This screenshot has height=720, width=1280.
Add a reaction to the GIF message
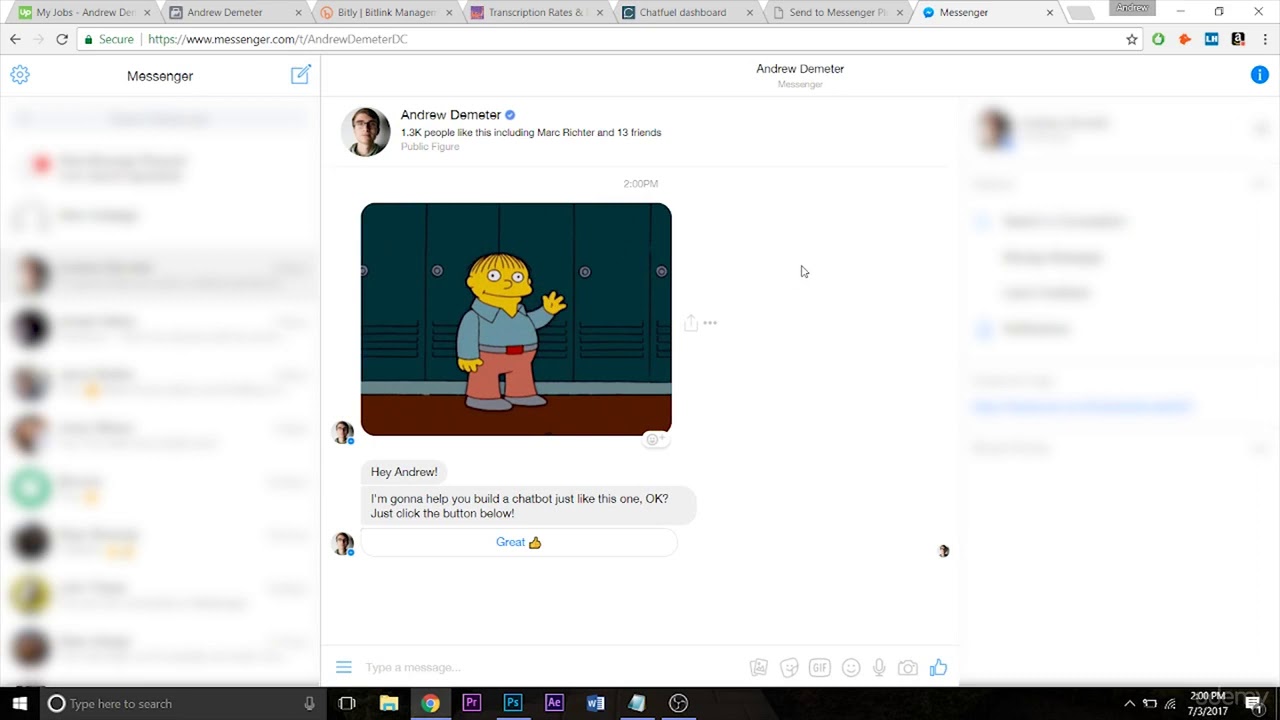tap(655, 439)
